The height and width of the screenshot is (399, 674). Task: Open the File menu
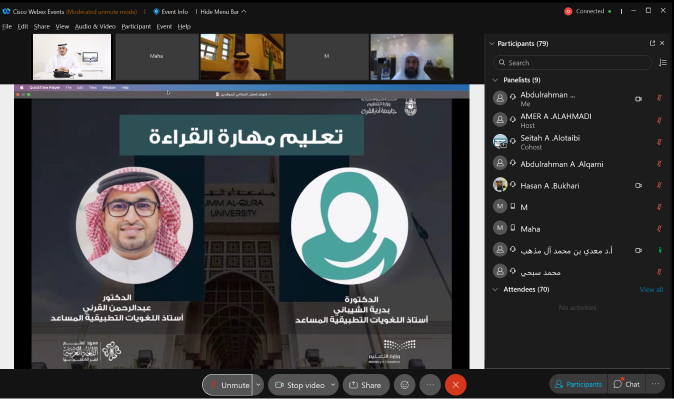pos(7,27)
